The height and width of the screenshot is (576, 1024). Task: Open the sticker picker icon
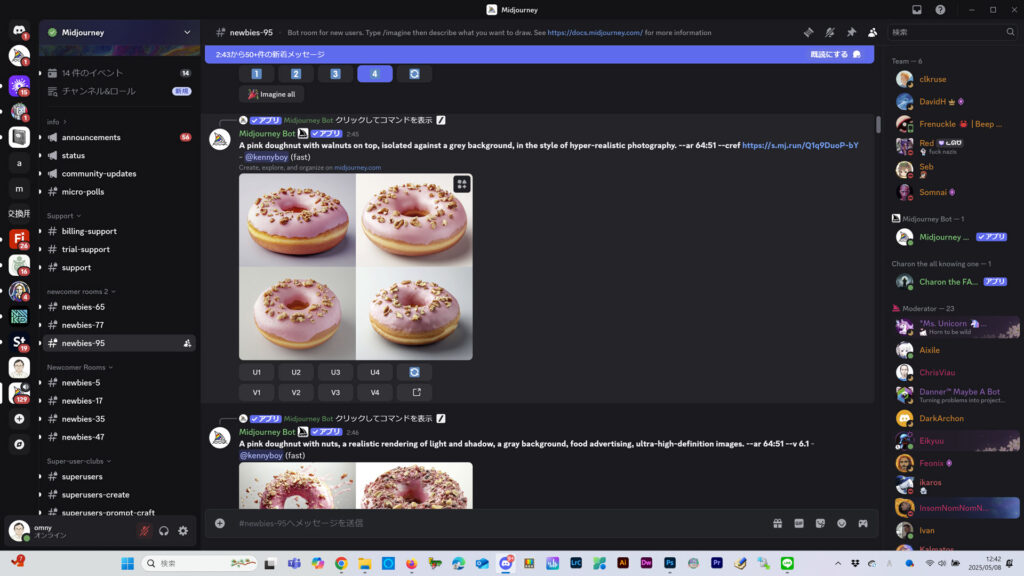(820, 523)
